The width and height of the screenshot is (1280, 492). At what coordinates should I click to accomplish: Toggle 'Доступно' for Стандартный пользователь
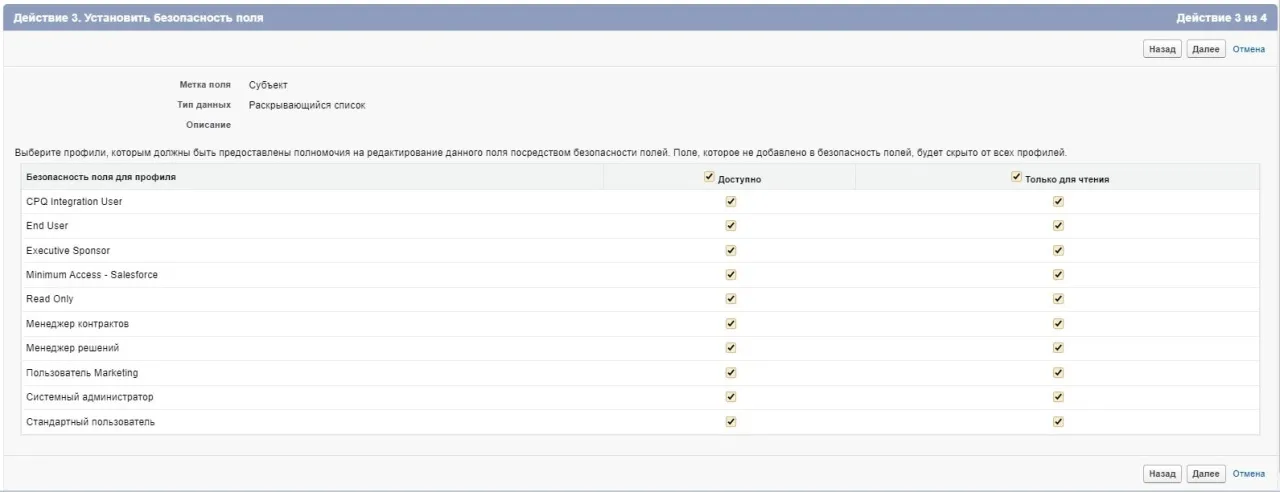[731, 421]
